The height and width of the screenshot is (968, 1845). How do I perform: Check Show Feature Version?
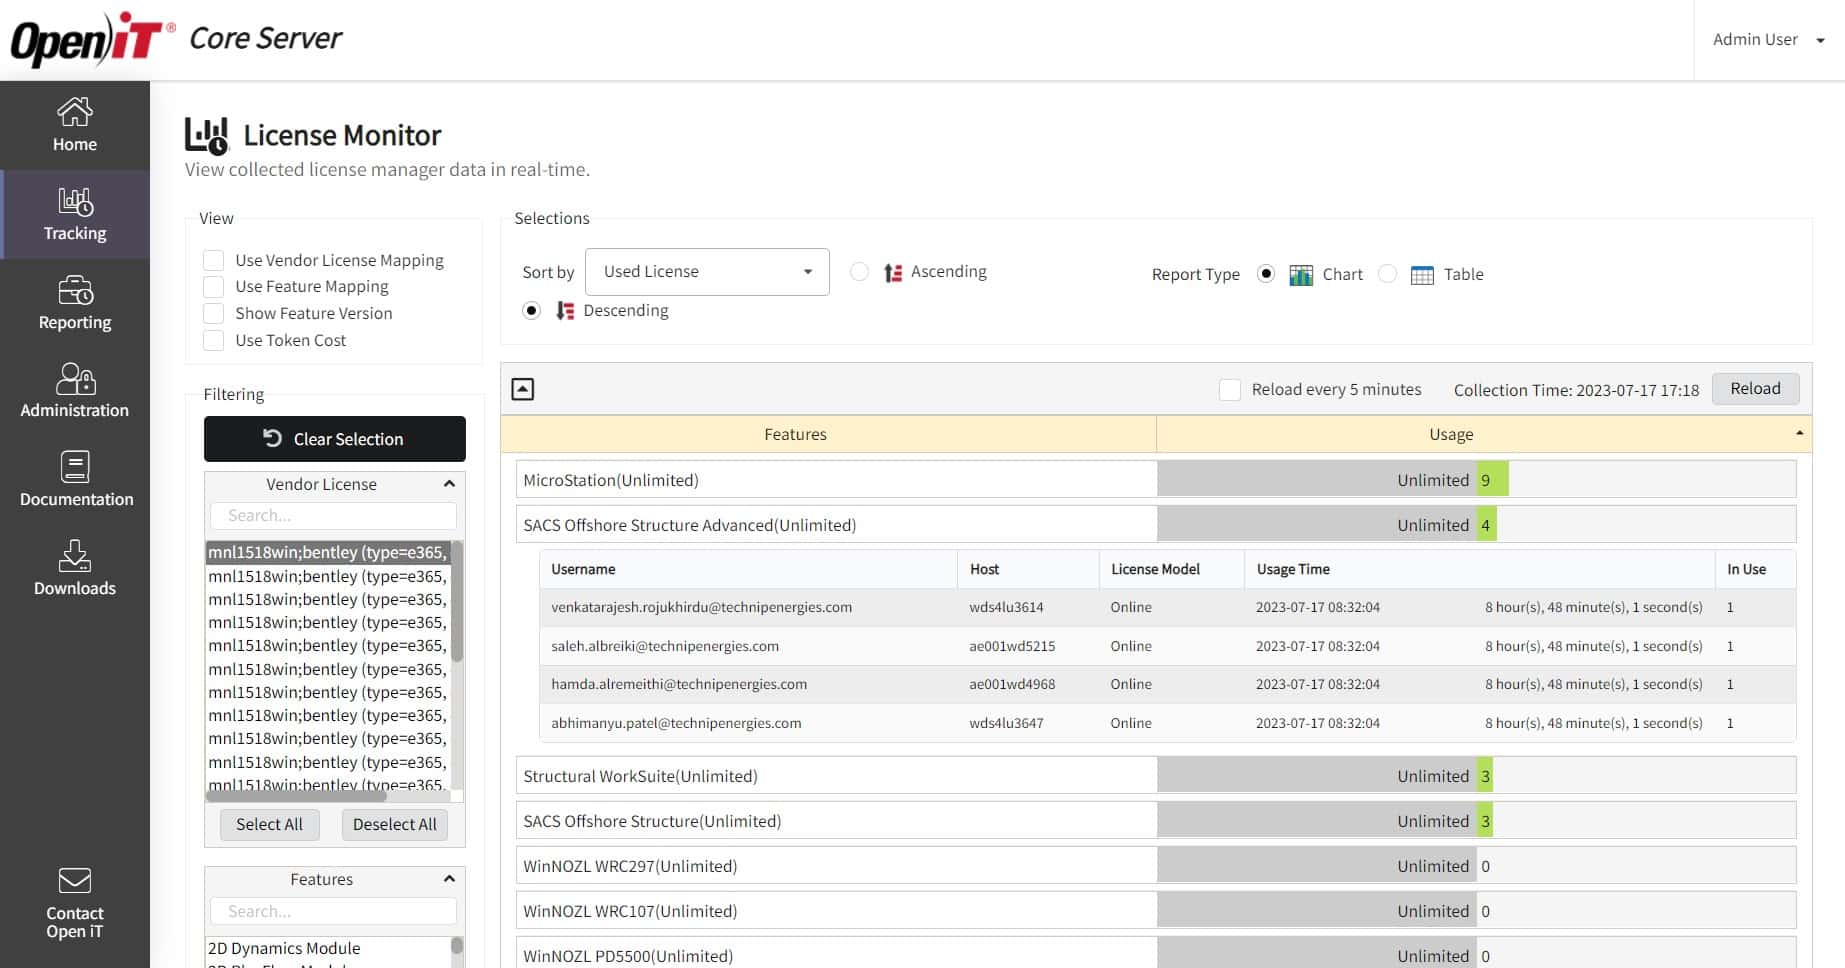(x=213, y=313)
